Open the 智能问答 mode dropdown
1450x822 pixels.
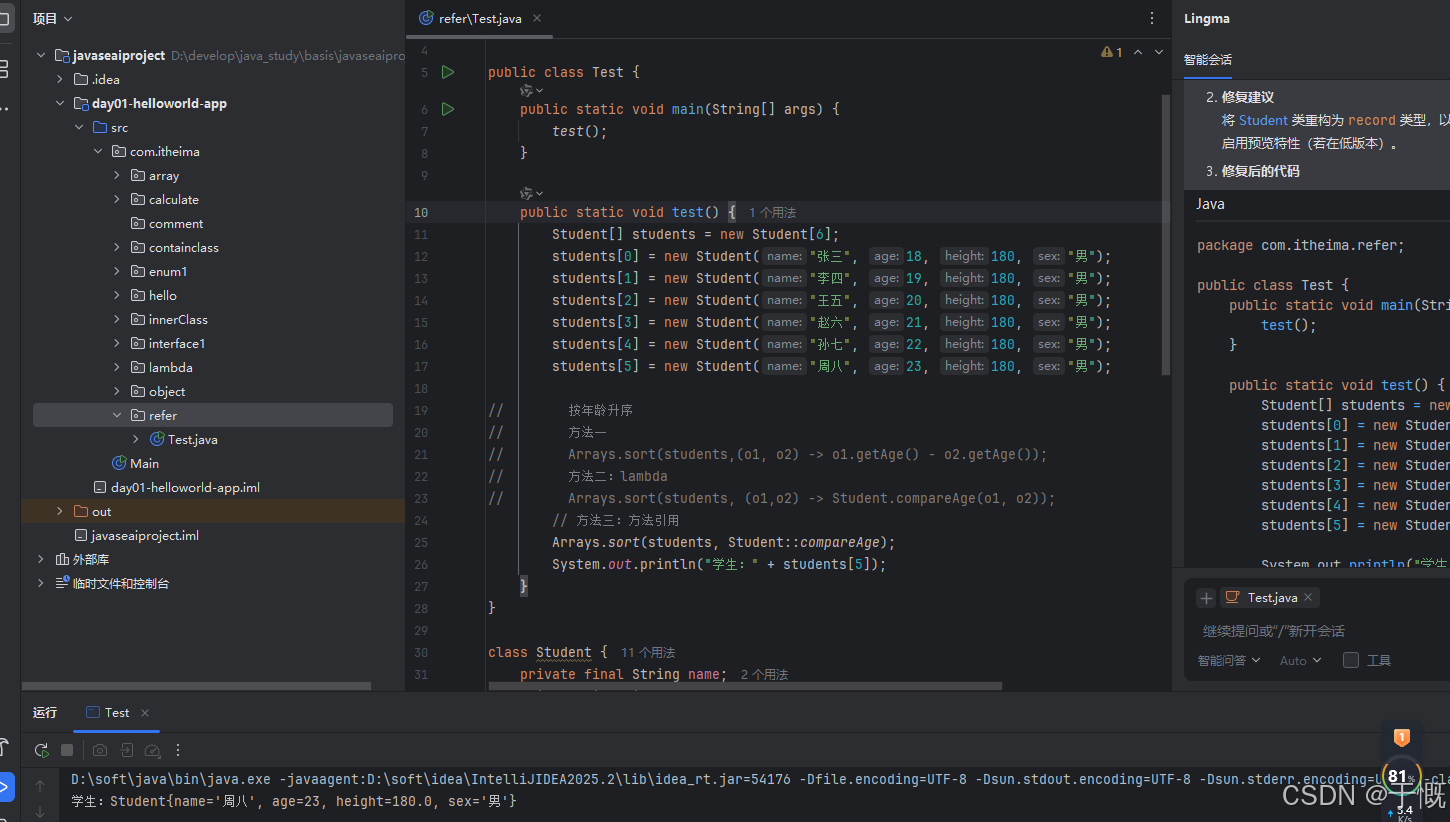[1228, 659]
